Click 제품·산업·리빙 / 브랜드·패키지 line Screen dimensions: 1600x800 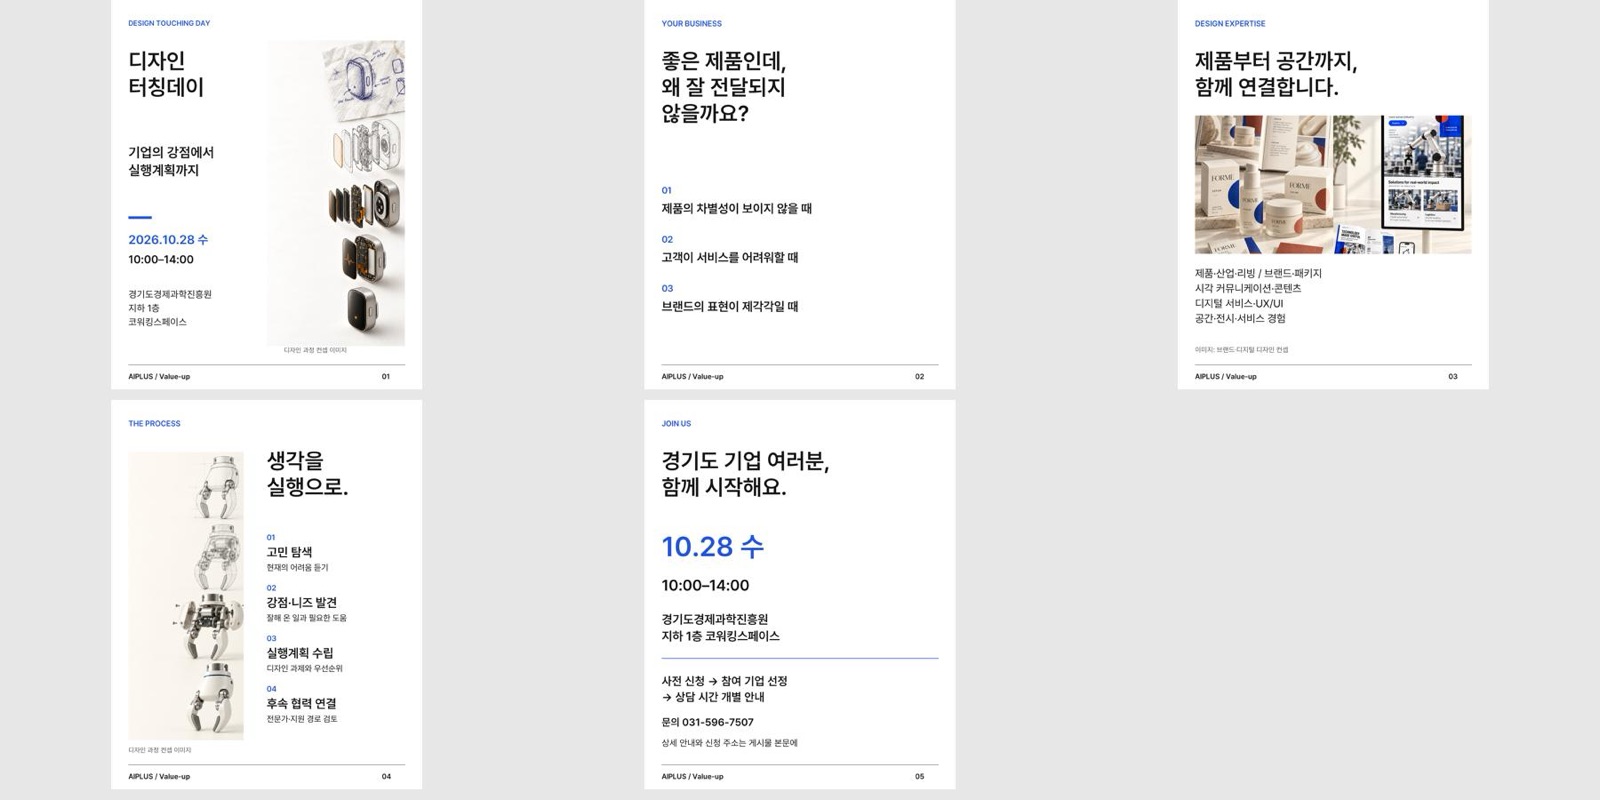coord(1258,273)
